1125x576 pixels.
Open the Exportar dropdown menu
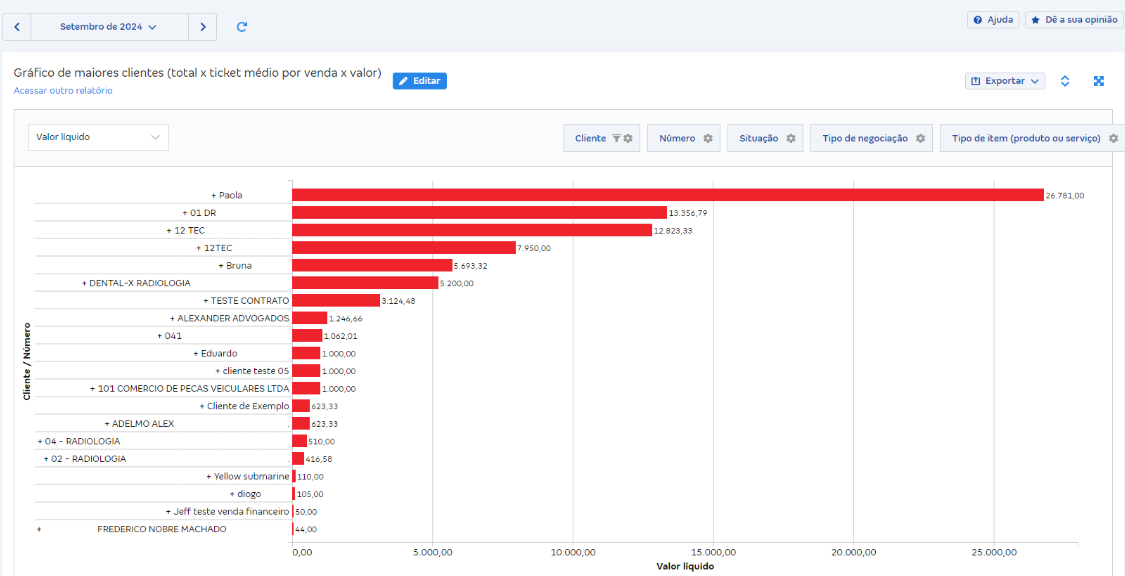click(x=1004, y=81)
